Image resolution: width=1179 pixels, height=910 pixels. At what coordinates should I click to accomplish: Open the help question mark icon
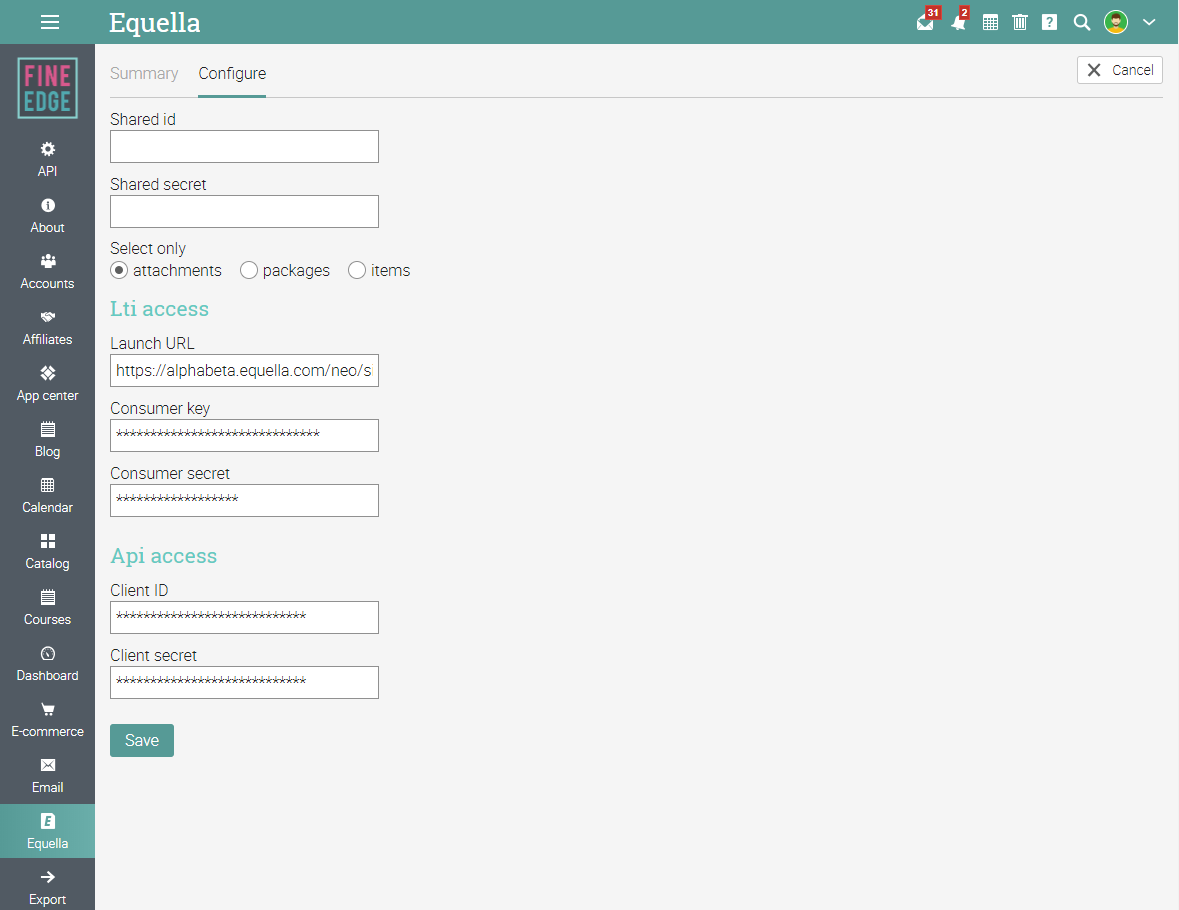pos(1049,22)
